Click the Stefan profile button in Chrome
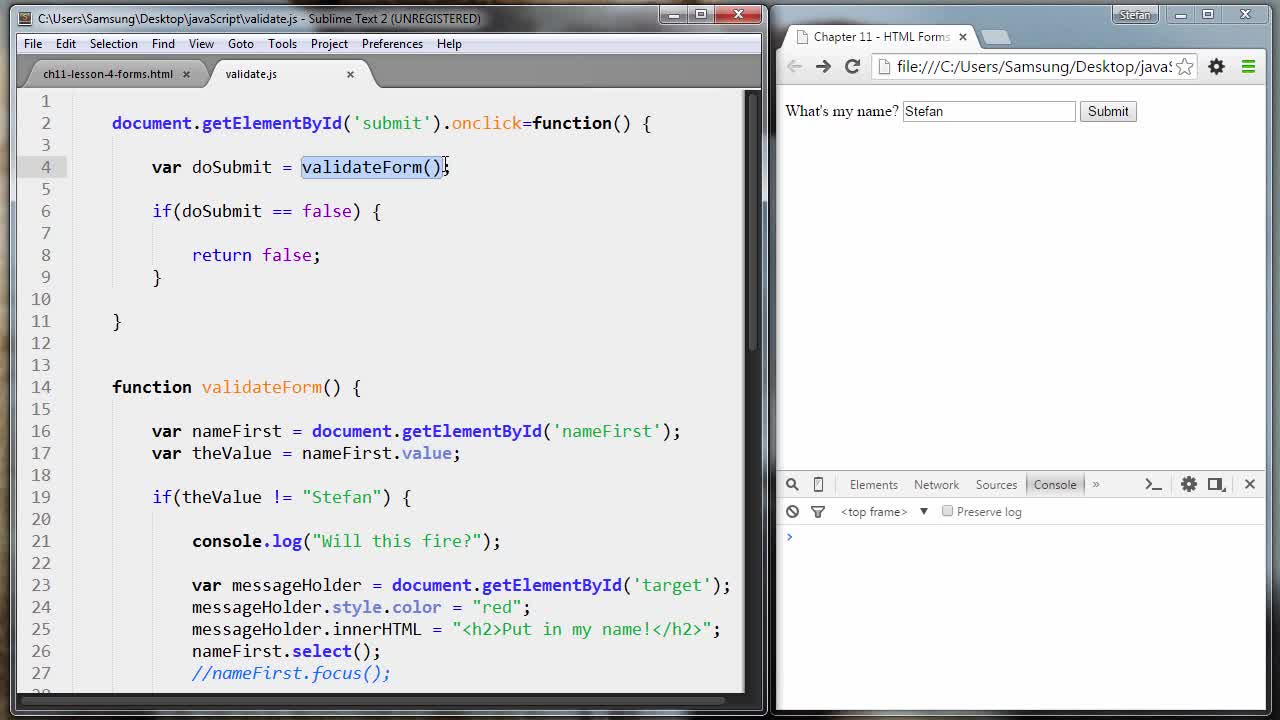This screenshot has width=1280, height=720. click(1135, 15)
